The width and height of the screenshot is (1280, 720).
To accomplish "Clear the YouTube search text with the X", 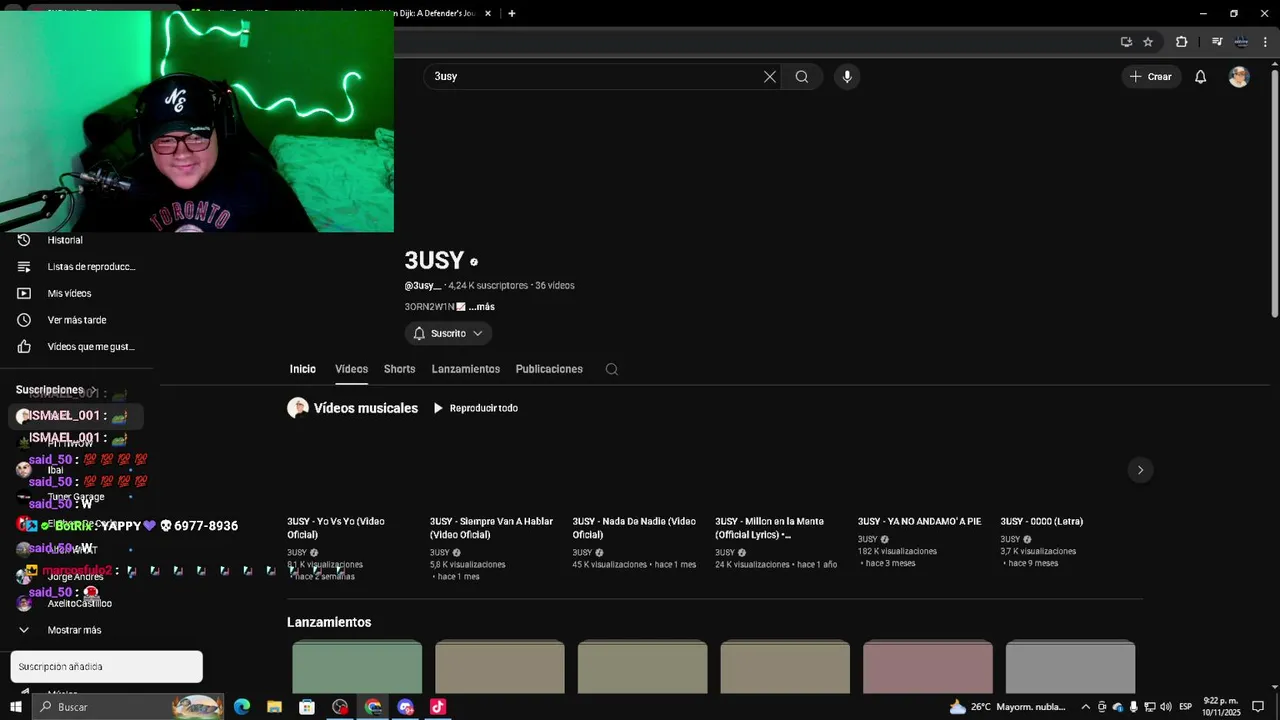I will coord(770,77).
